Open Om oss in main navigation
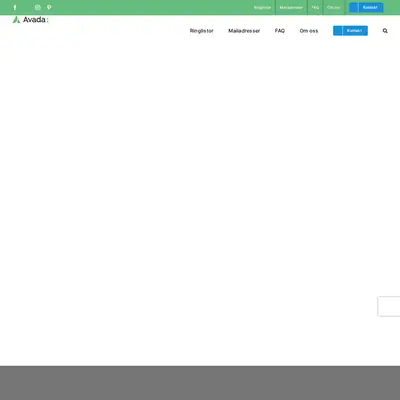Viewport: 400px width, 400px height. [x=309, y=31]
